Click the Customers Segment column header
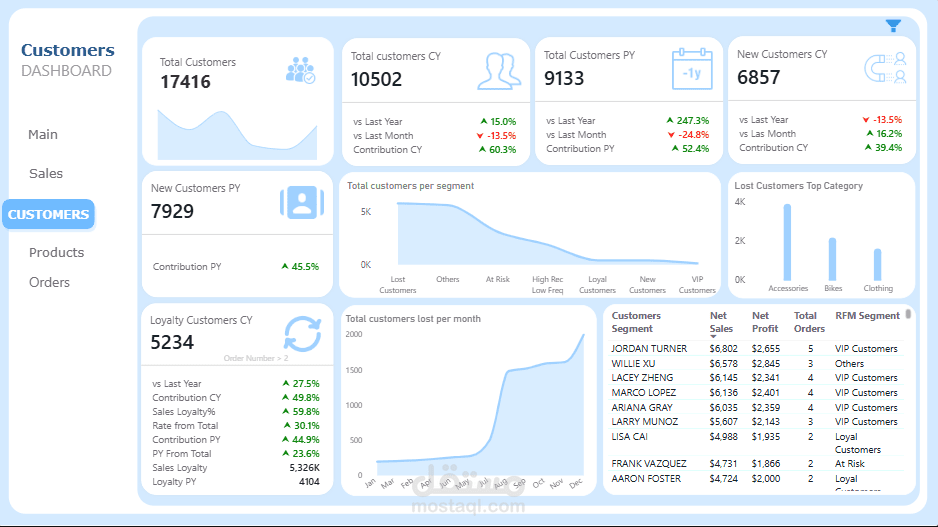Viewport: 938px width, 527px height. [636, 322]
